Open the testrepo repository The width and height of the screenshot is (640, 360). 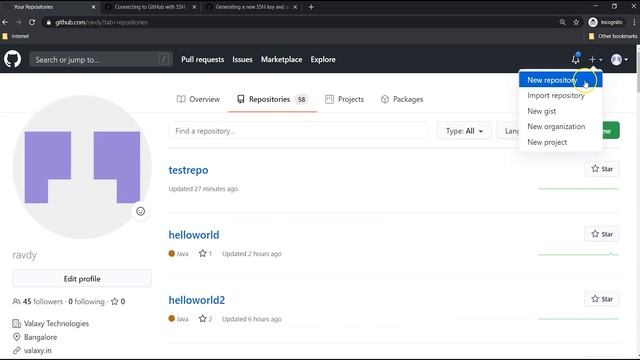click(188, 170)
